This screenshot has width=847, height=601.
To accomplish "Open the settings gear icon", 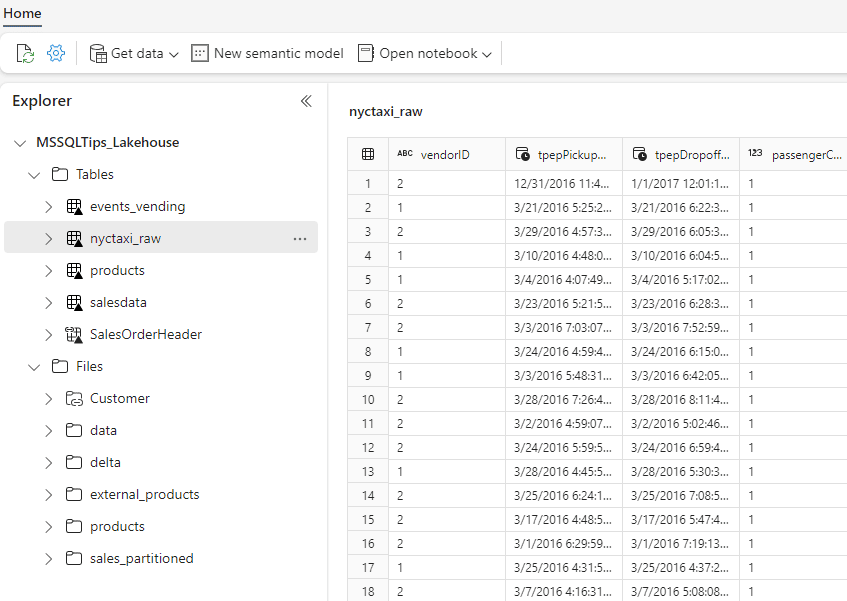I will pos(56,53).
